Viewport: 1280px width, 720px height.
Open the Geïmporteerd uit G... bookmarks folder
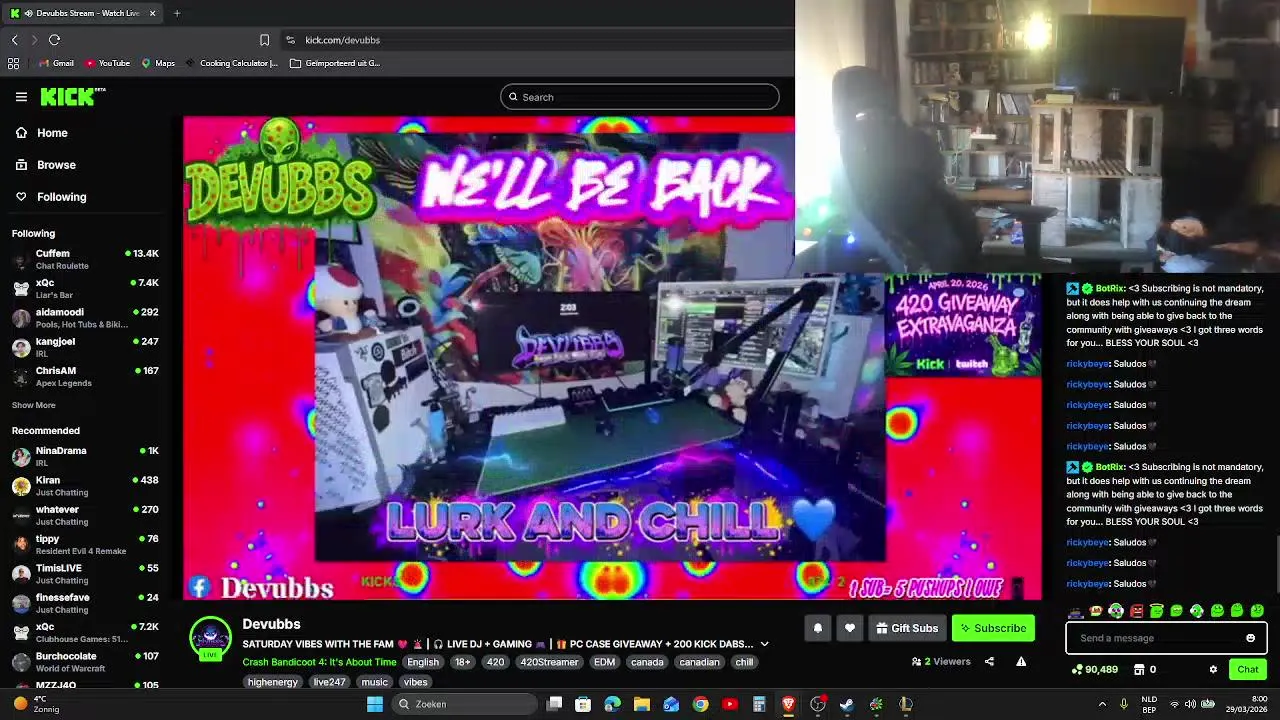[x=335, y=63]
